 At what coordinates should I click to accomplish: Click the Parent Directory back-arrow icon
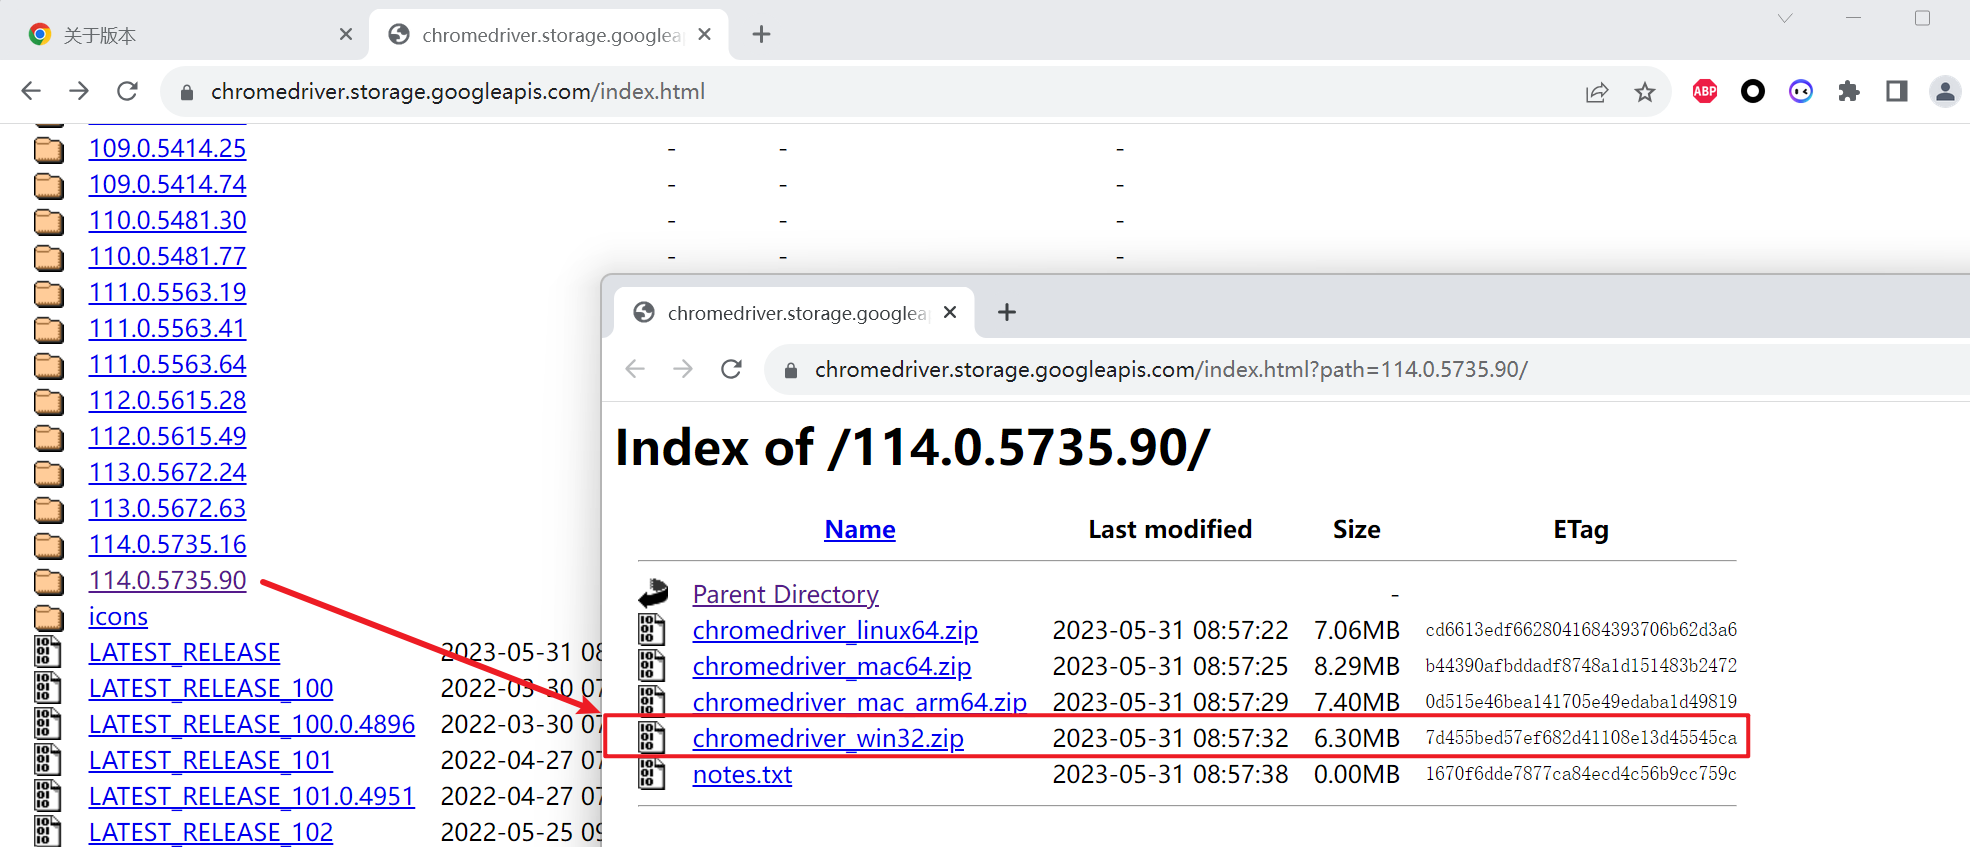tap(653, 593)
